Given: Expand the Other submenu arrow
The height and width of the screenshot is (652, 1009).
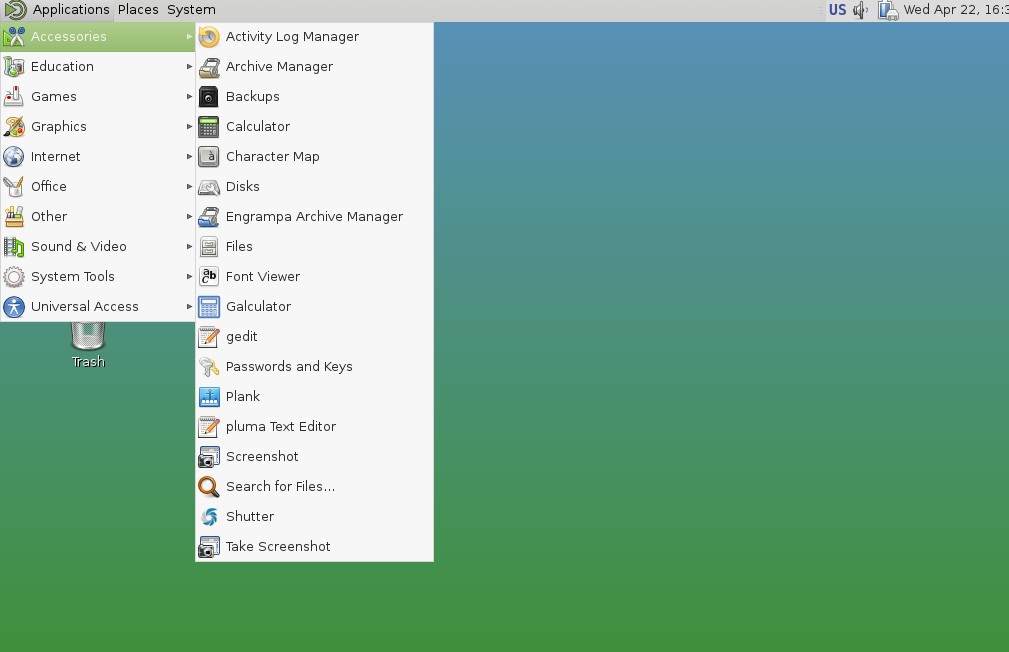Looking at the screenshot, I should (x=189, y=216).
